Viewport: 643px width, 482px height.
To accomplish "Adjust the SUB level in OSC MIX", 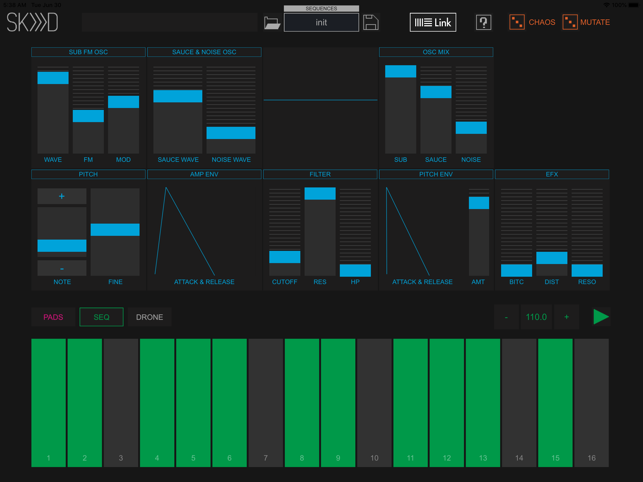I will tap(401, 110).
